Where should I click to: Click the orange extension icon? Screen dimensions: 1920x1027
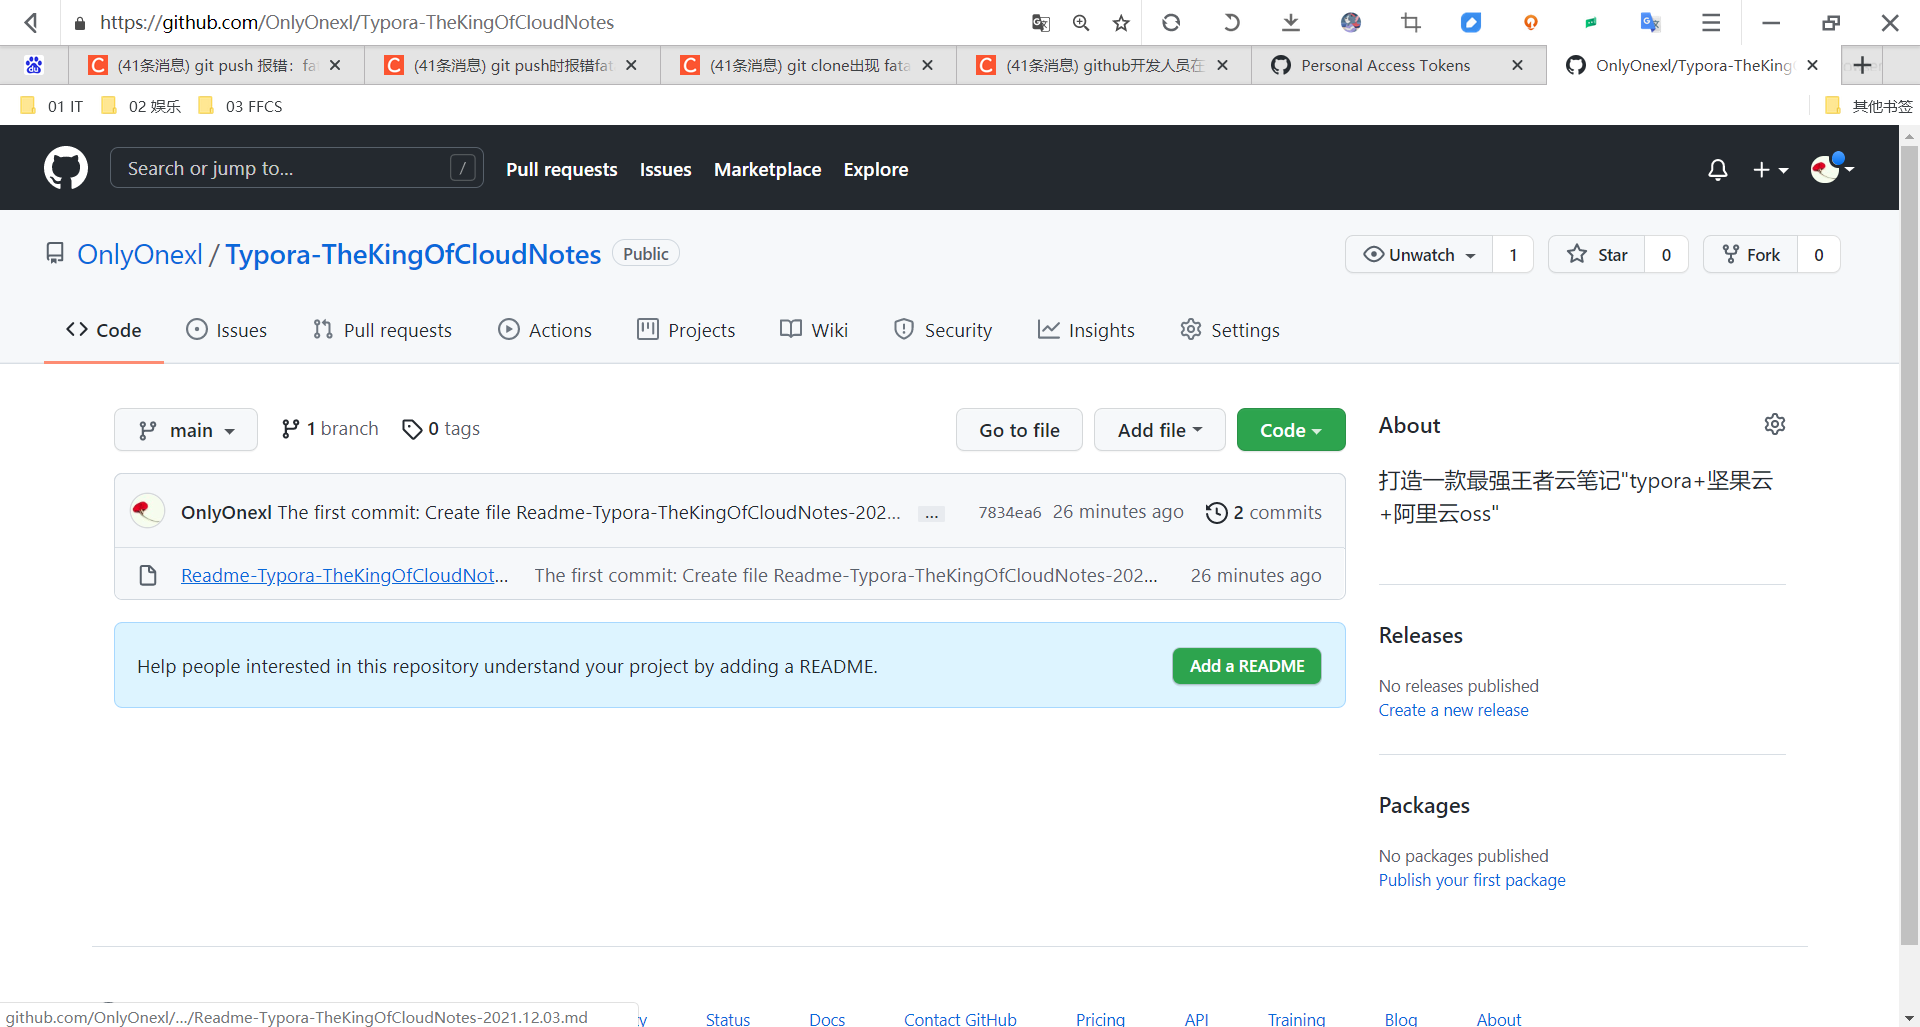click(x=1531, y=22)
